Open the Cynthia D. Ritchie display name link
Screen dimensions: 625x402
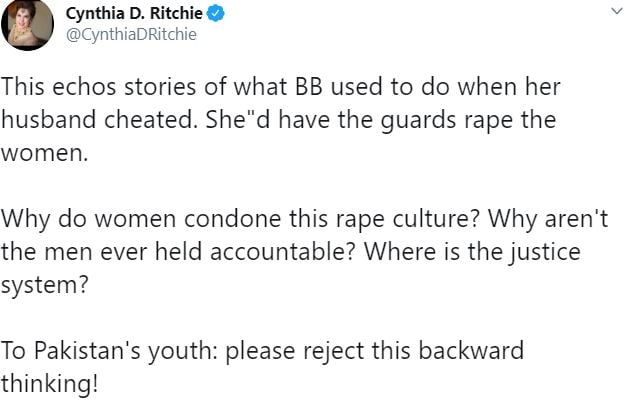point(134,14)
